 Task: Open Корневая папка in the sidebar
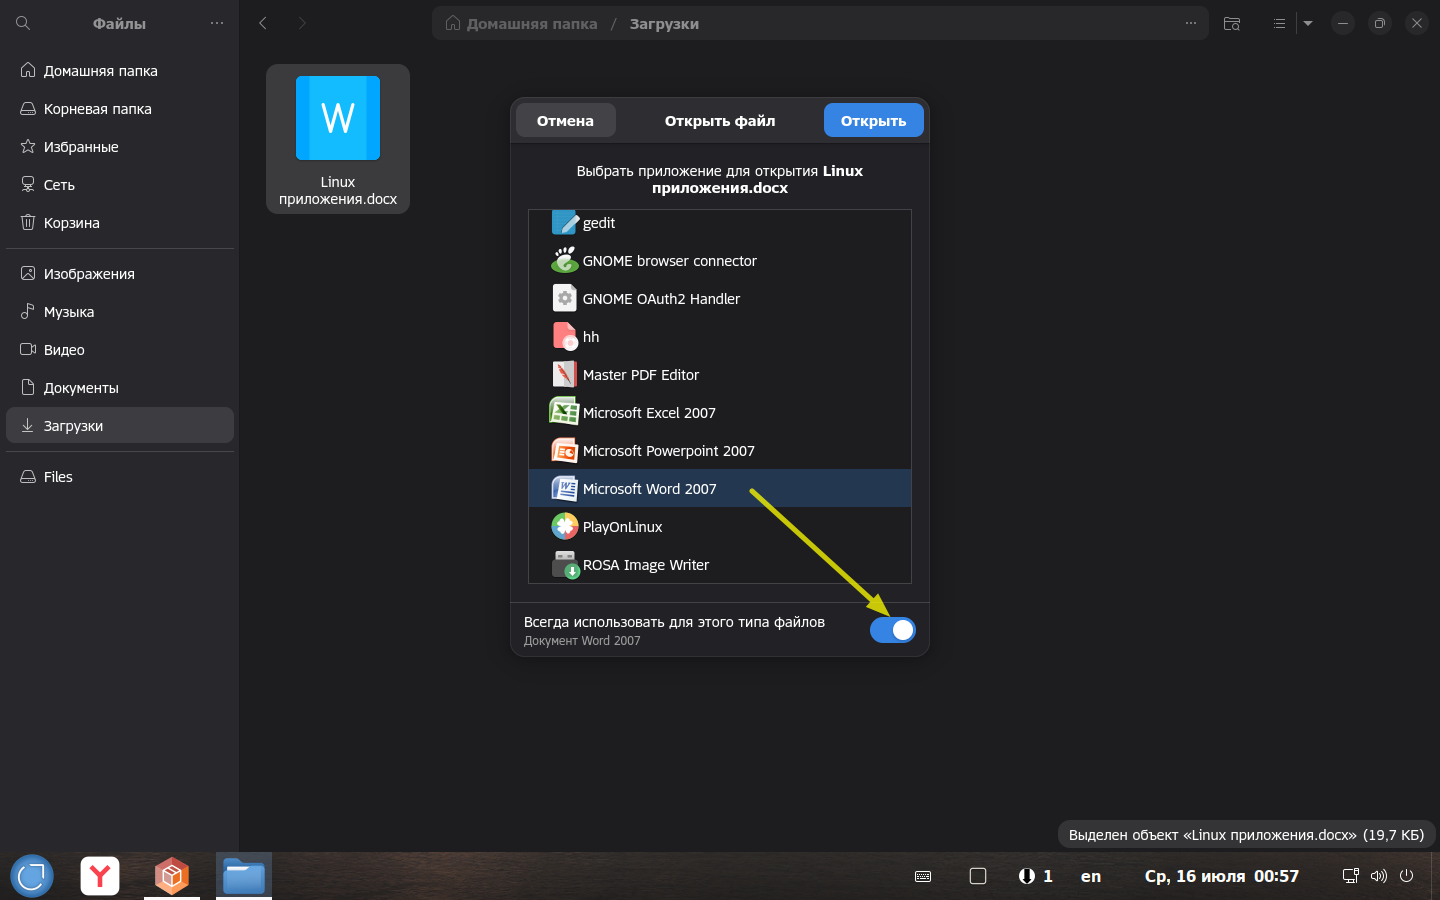coord(120,109)
